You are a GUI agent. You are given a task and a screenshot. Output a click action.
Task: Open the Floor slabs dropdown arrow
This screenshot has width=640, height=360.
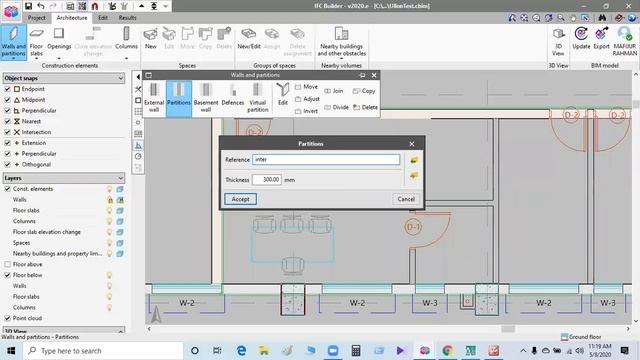pyautogui.click(x=36, y=59)
